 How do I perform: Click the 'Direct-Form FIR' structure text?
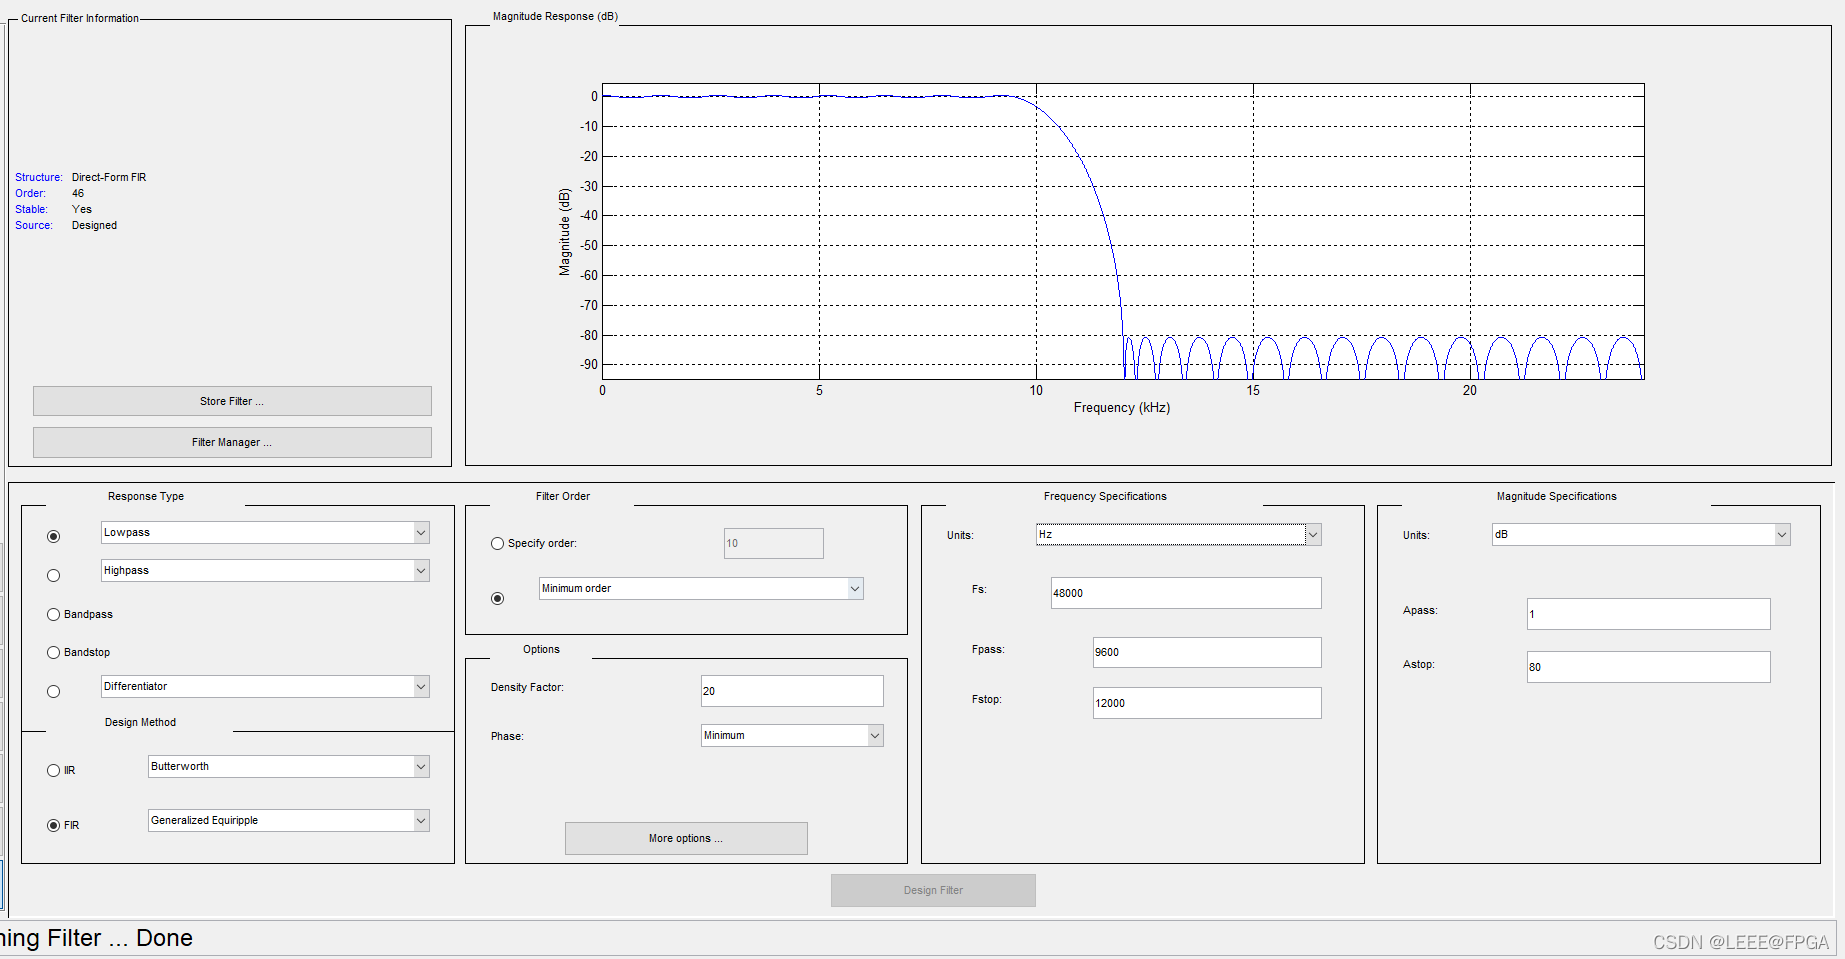point(109,177)
